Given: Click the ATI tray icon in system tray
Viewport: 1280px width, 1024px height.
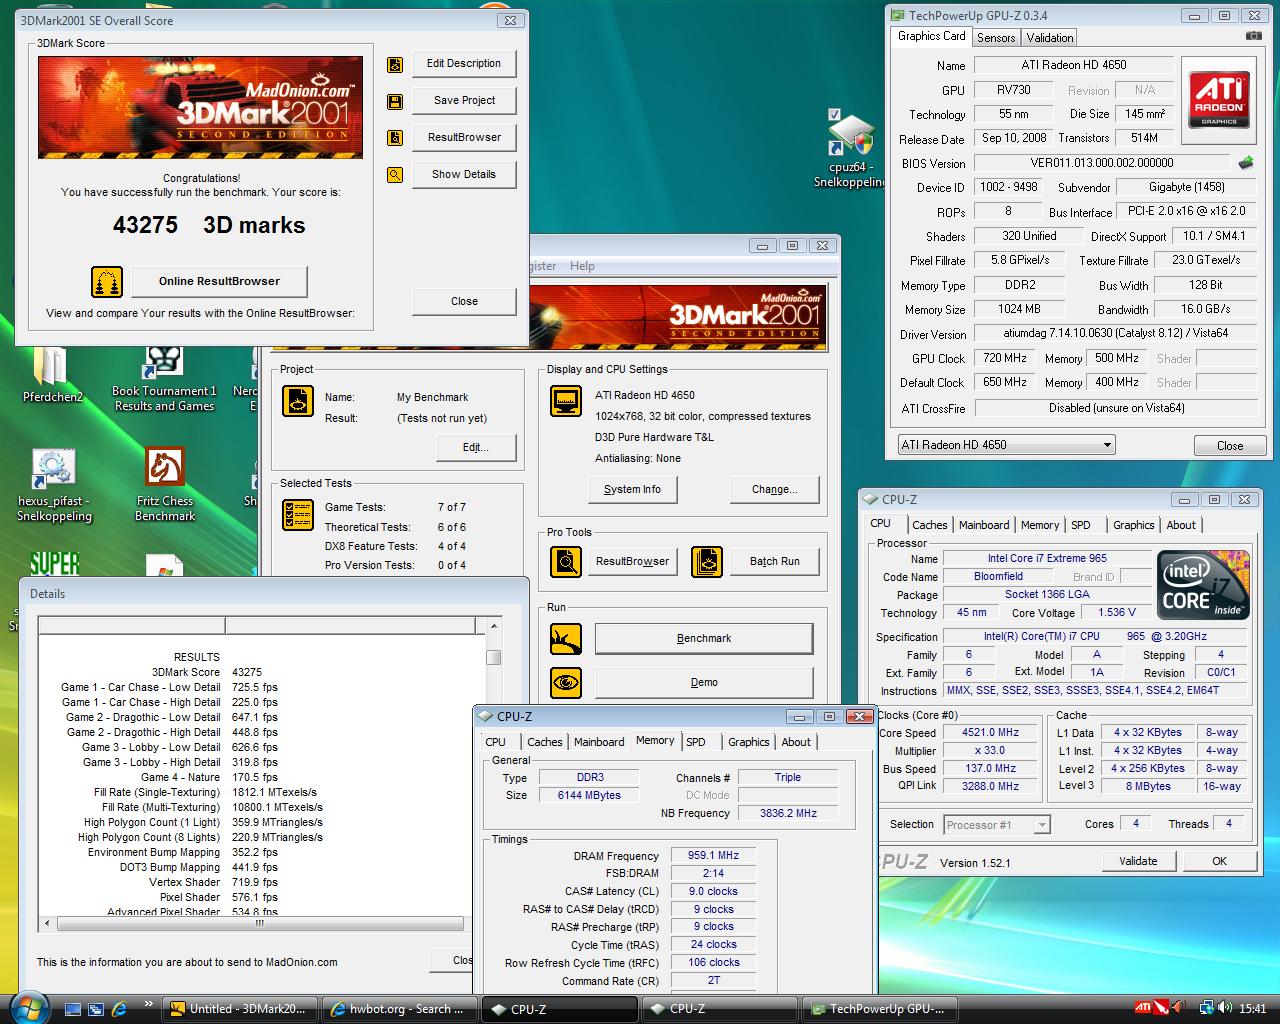Looking at the screenshot, I should coord(1142,1008).
